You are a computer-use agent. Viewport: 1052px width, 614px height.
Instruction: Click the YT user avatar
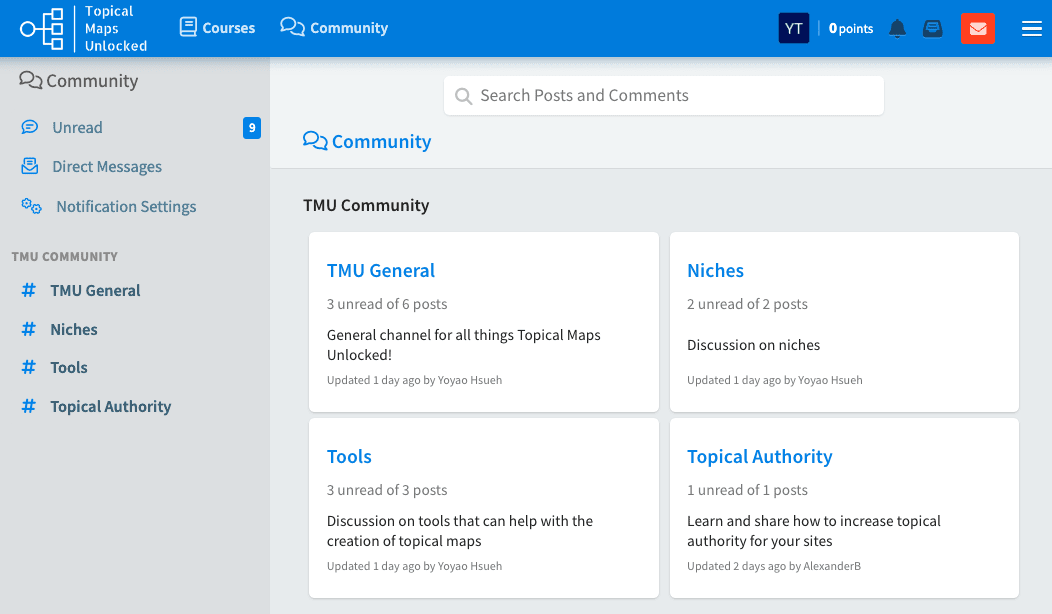[x=793, y=29]
